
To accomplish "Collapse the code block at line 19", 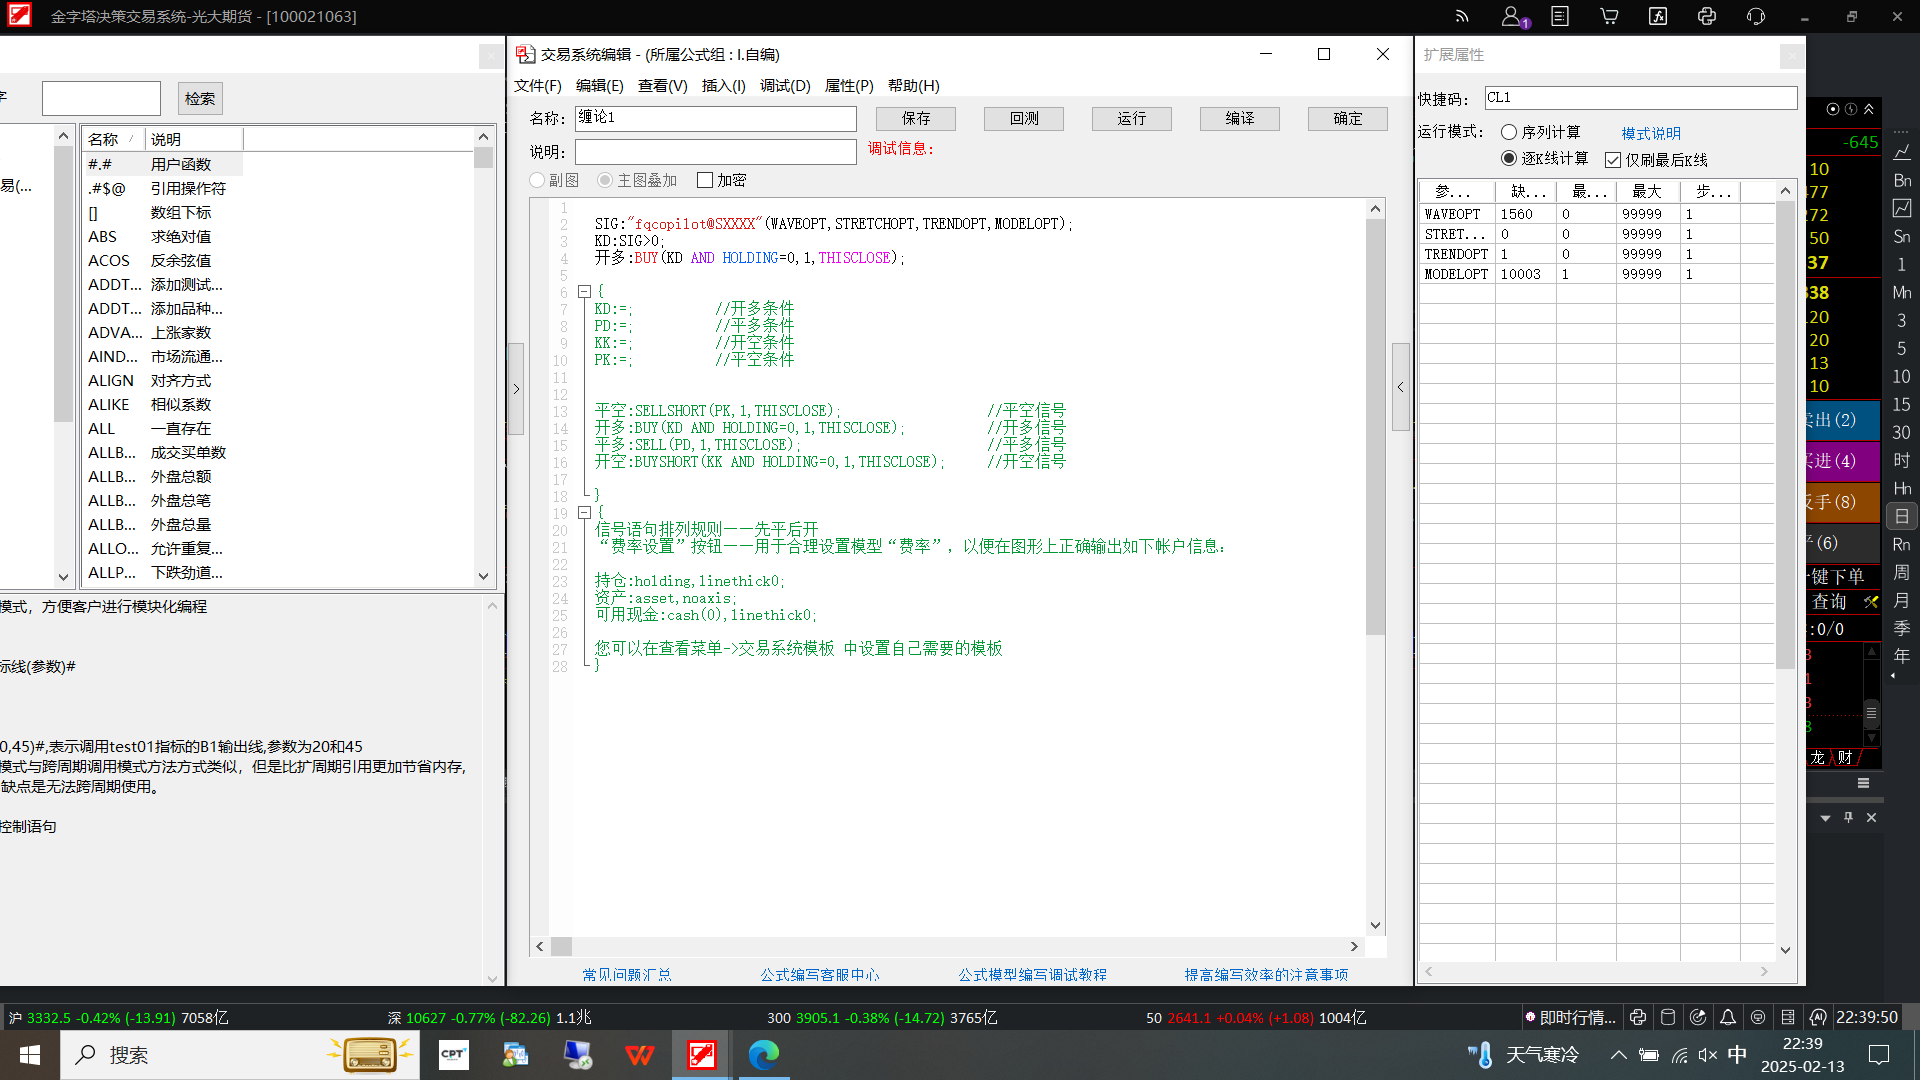I will [584, 512].
